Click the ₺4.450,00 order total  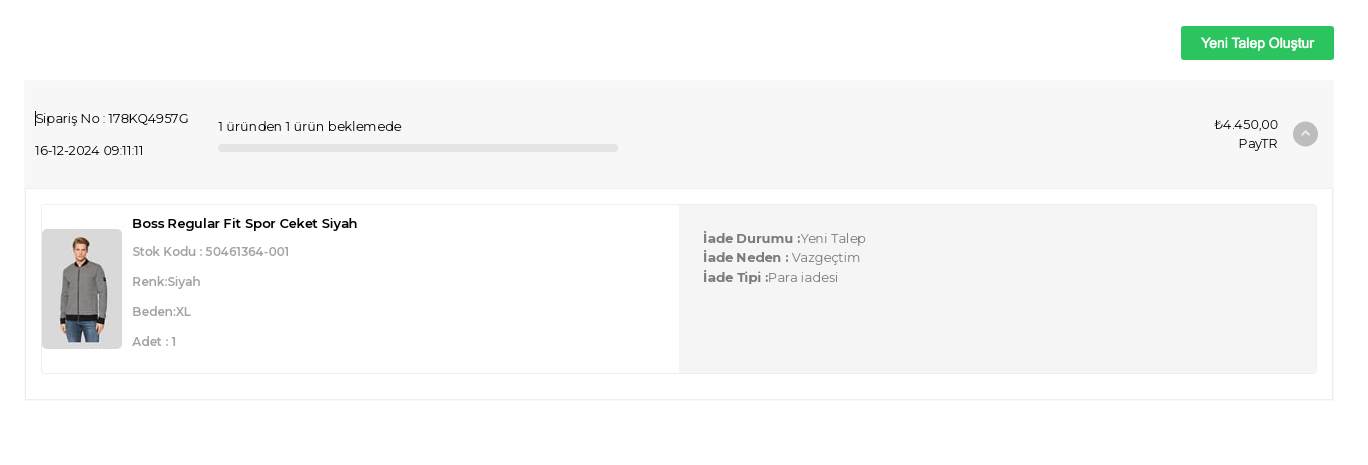point(1246,124)
